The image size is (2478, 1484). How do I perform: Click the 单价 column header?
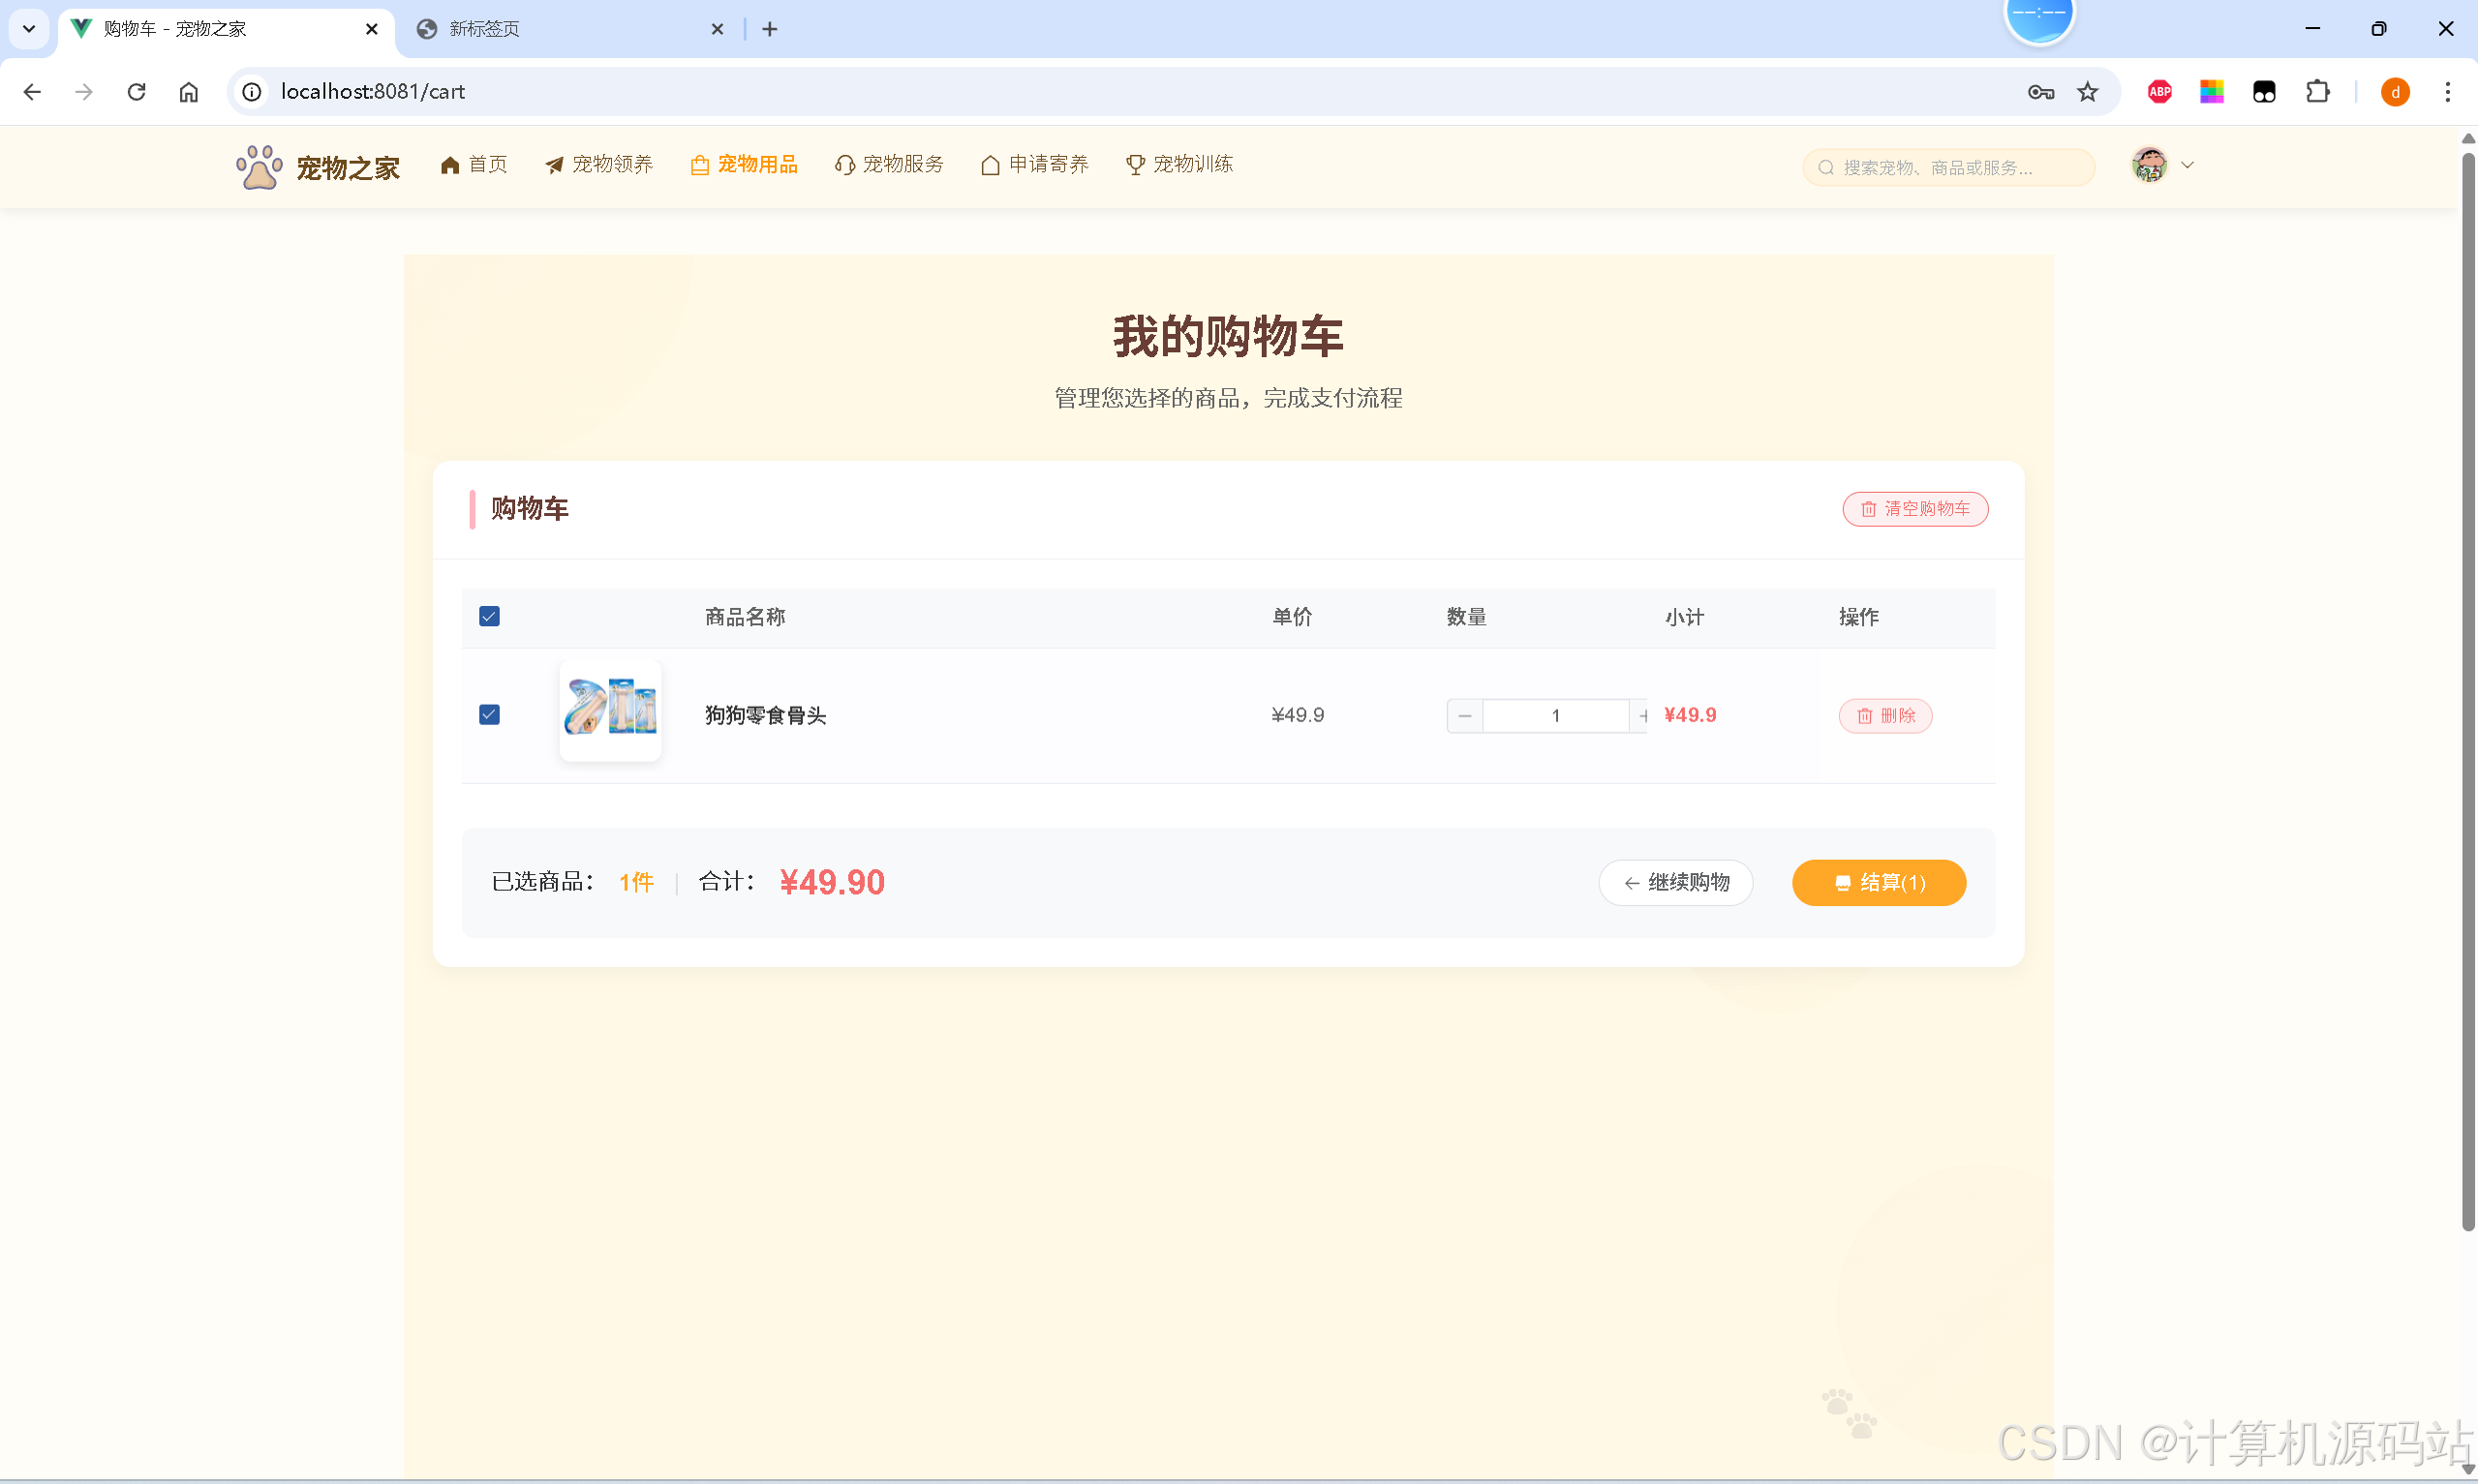click(x=1292, y=617)
